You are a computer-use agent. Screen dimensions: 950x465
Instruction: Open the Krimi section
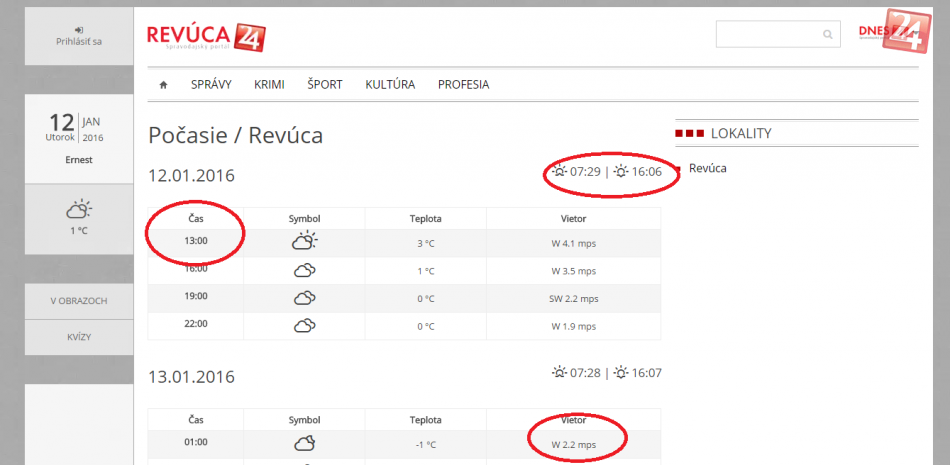(x=269, y=85)
